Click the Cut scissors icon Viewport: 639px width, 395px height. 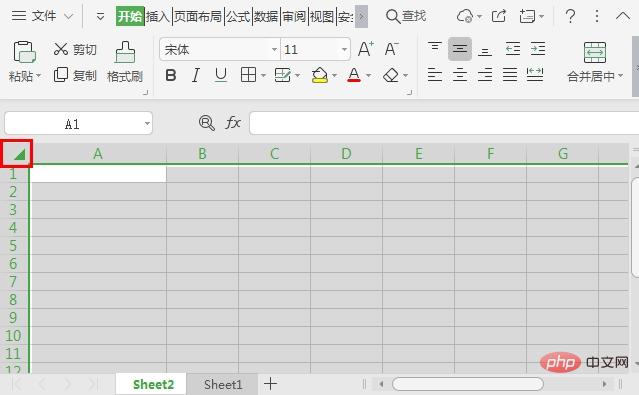[61, 49]
